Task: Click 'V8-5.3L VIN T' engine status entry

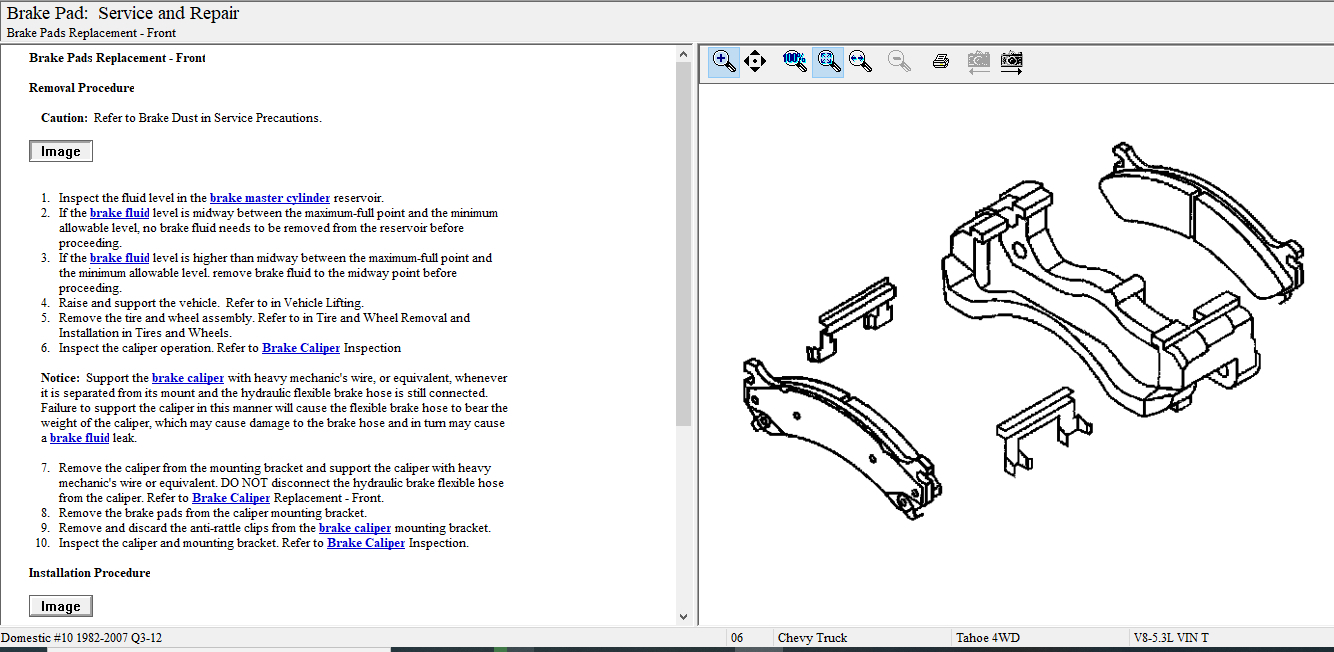Action: pyautogui.click(x=1171, y=638)
